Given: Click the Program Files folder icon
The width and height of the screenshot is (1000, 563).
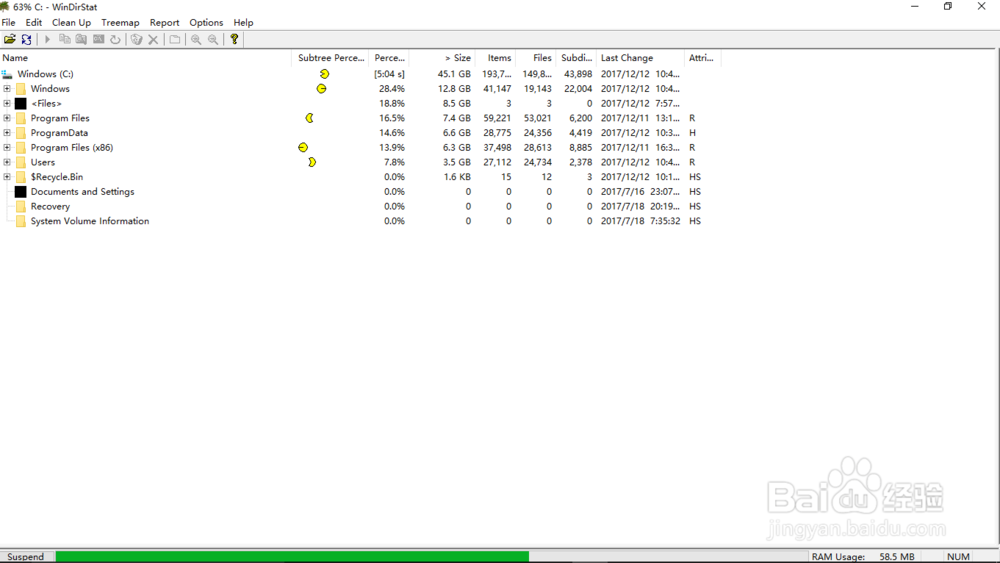Looking at the screenshot, I should (21, 118).
